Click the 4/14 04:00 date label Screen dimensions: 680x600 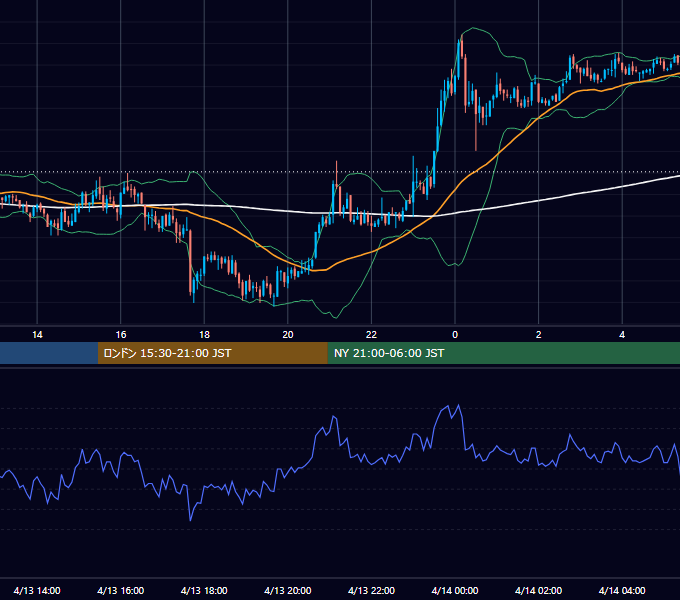[x=622, y=590]
